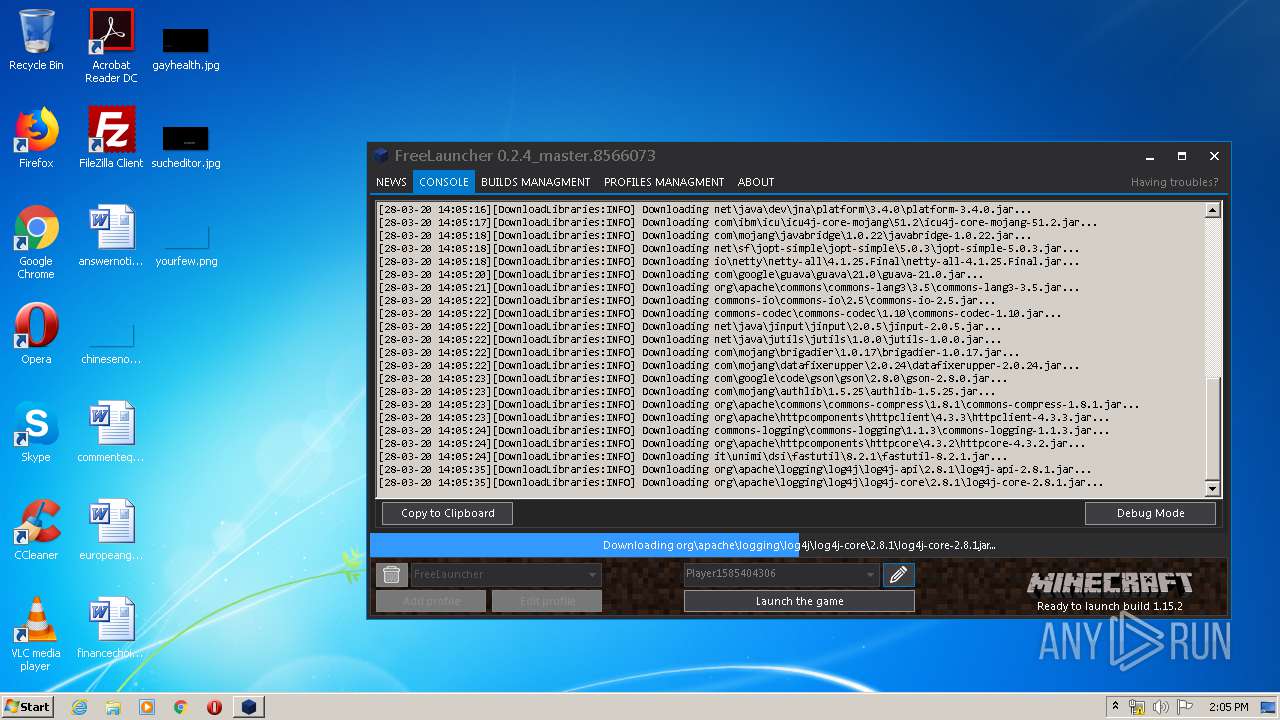Launch Firefox from desktop shortcut
The height and width of the screenshot is (720, 1280).
tap(36, 138)
